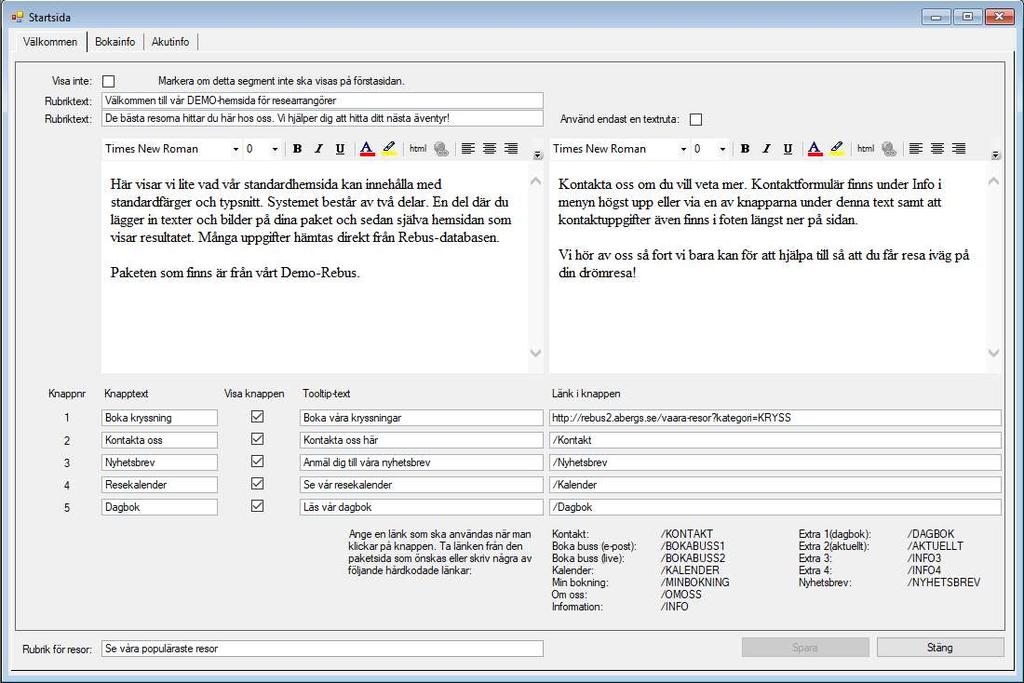This screenshot has width=1024, height=683.
Task: Uncheck Visa knappen for Kontakta oss
Action: point(257,439)
